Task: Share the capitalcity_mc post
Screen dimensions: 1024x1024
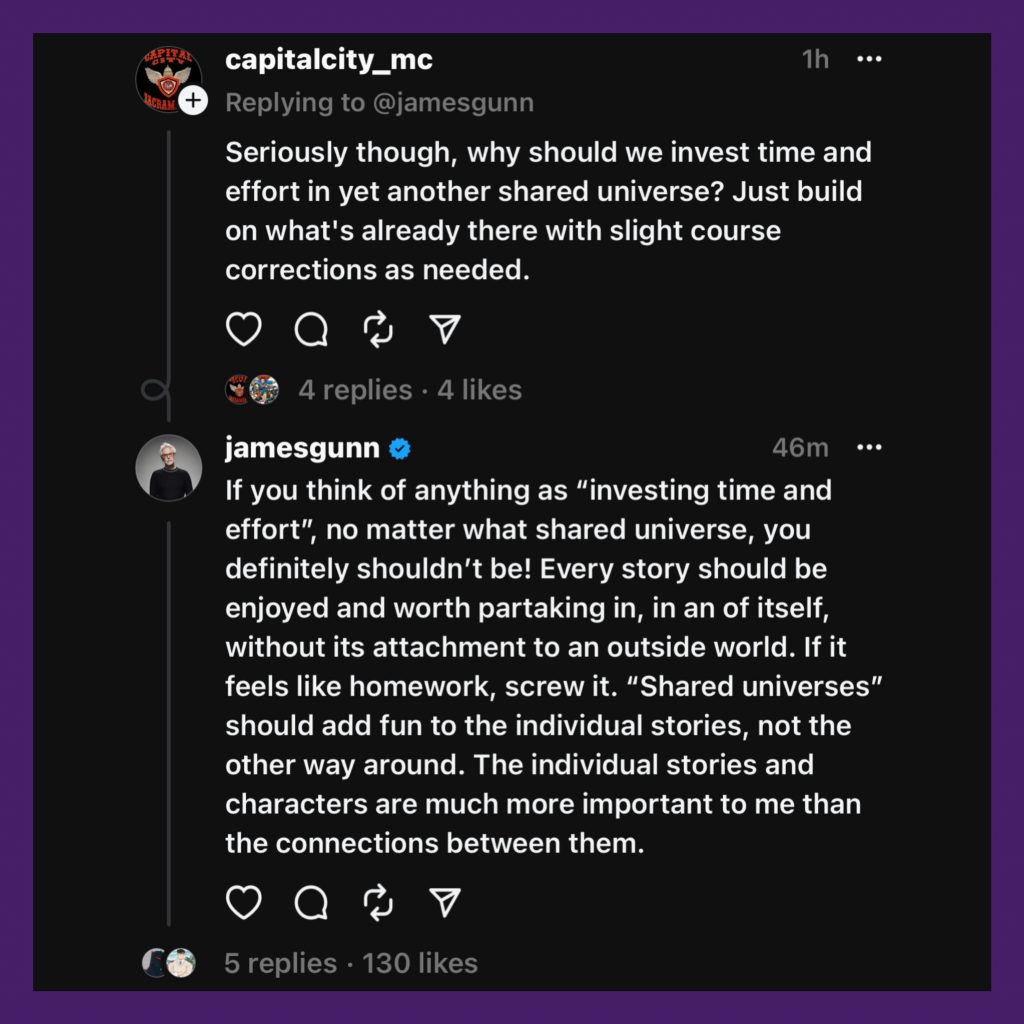Action: pyautogui.click(x=445, y=328)
